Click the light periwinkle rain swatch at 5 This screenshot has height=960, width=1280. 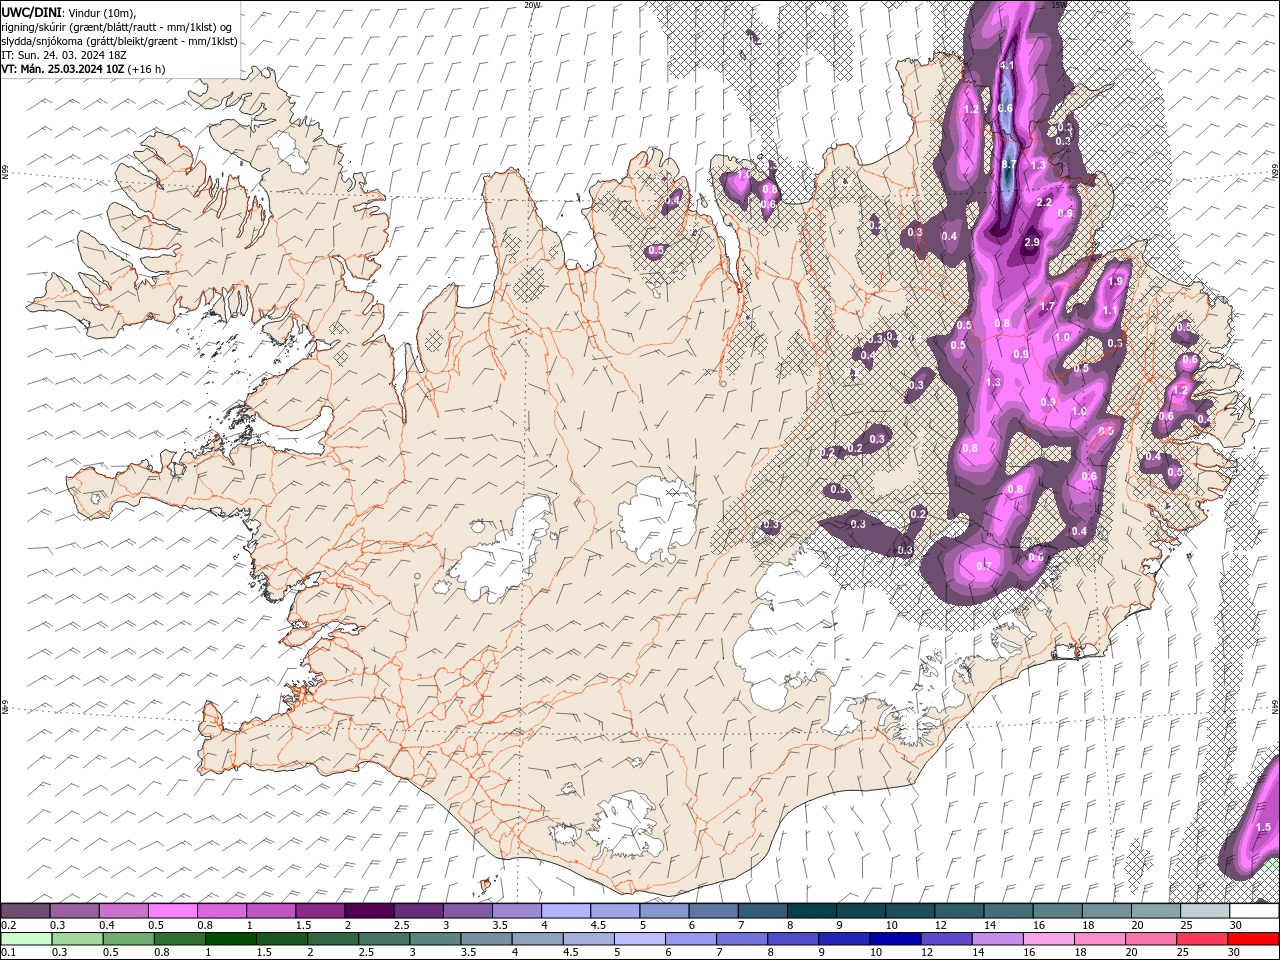[639, 939]
